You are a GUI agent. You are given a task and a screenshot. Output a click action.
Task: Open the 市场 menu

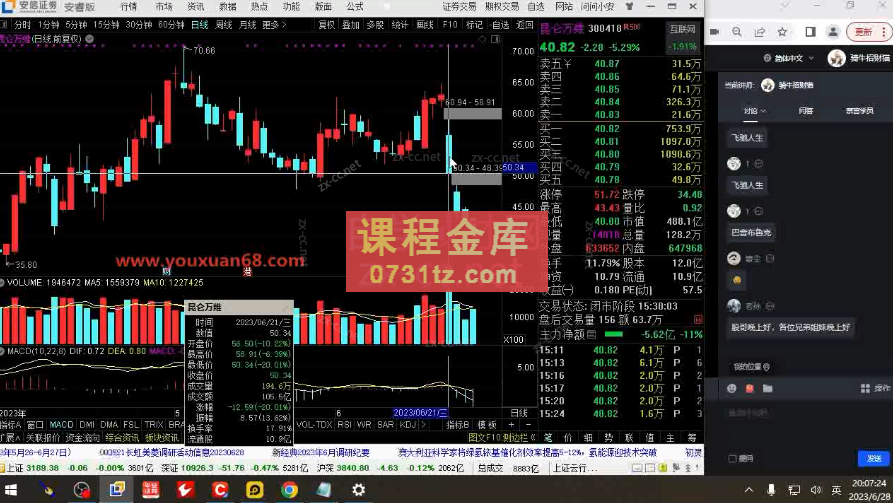point(163,6)
